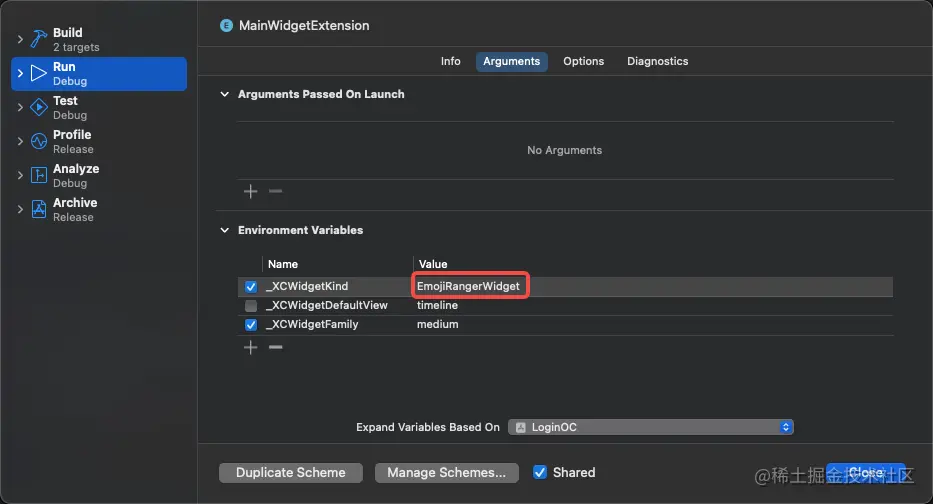Disable the _XCWidgetKind variable checkbox

(x=251, y=287)
